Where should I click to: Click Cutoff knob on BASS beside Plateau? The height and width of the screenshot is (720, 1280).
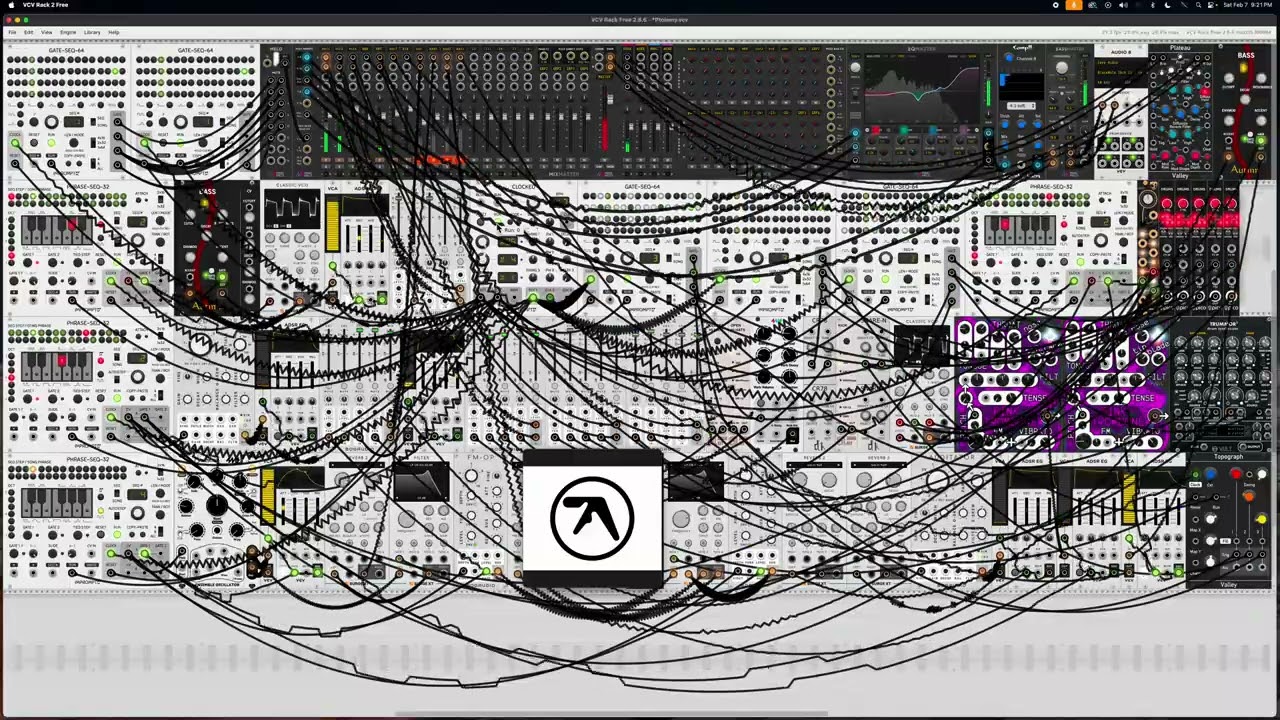click(x=1229, y=78)
